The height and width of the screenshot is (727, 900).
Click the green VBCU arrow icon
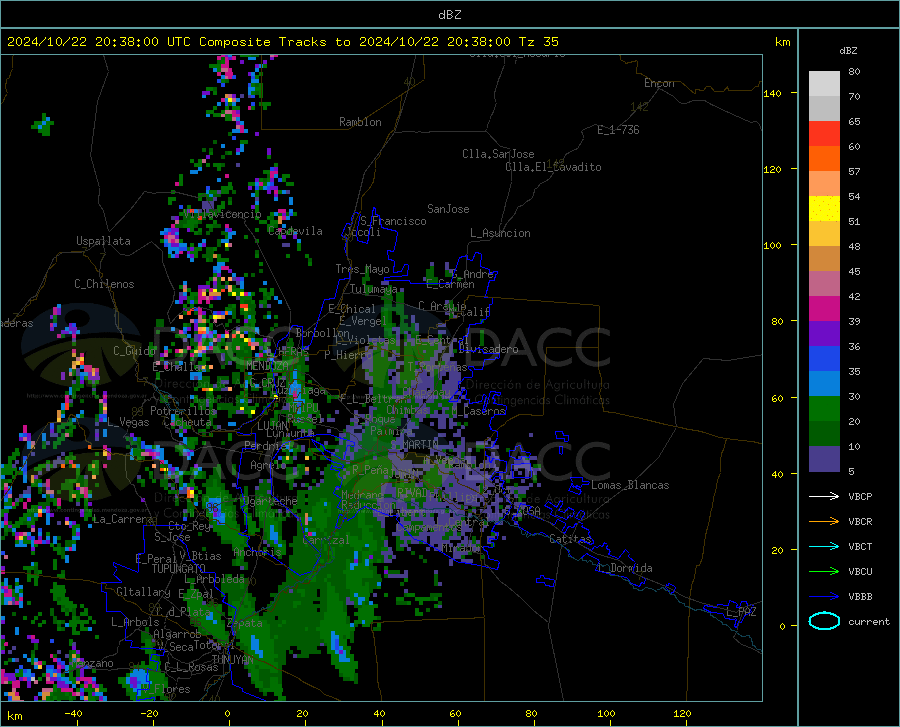tap(824, 571)
